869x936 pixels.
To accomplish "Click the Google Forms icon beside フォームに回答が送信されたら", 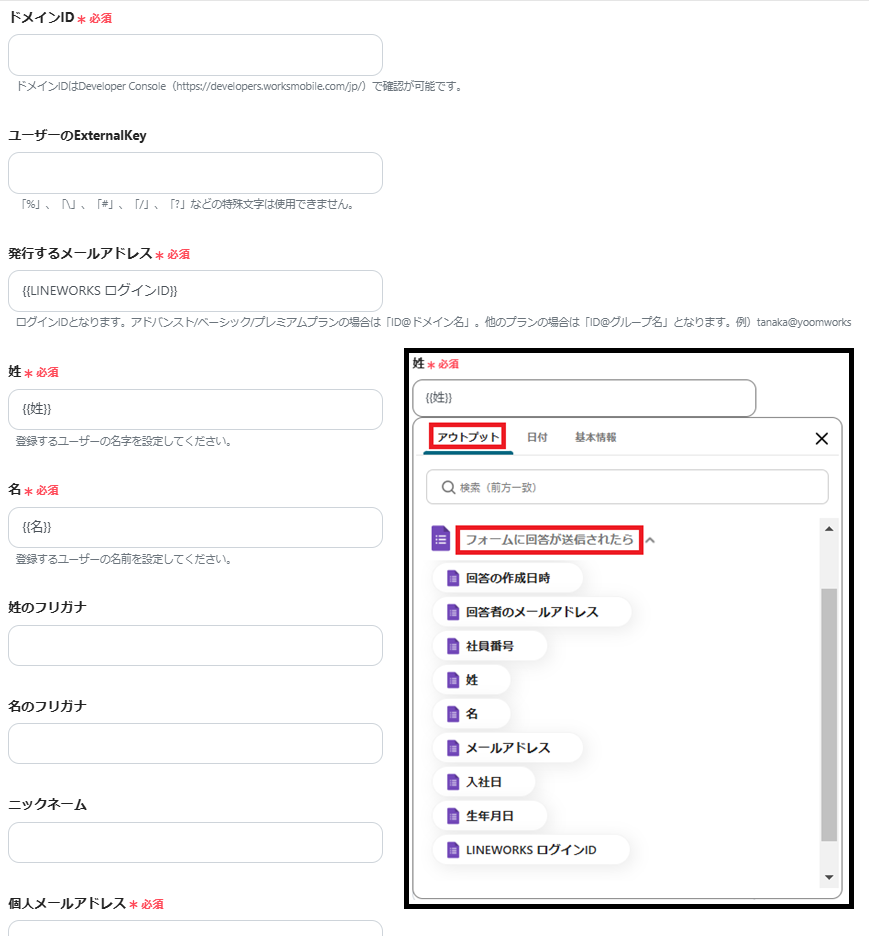I will click(440, 538).
